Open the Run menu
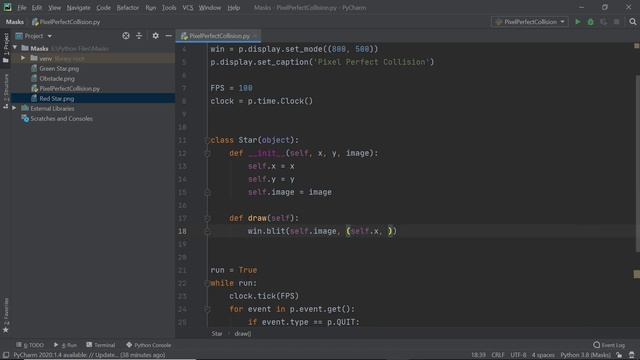 (151, 7)
